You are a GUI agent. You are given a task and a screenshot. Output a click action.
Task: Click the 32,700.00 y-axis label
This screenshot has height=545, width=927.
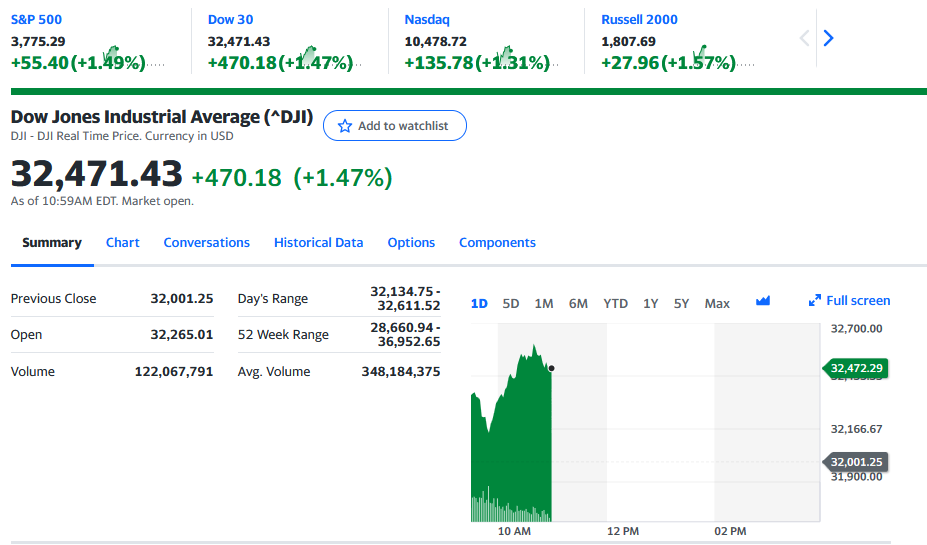click(x=856, y=329)
